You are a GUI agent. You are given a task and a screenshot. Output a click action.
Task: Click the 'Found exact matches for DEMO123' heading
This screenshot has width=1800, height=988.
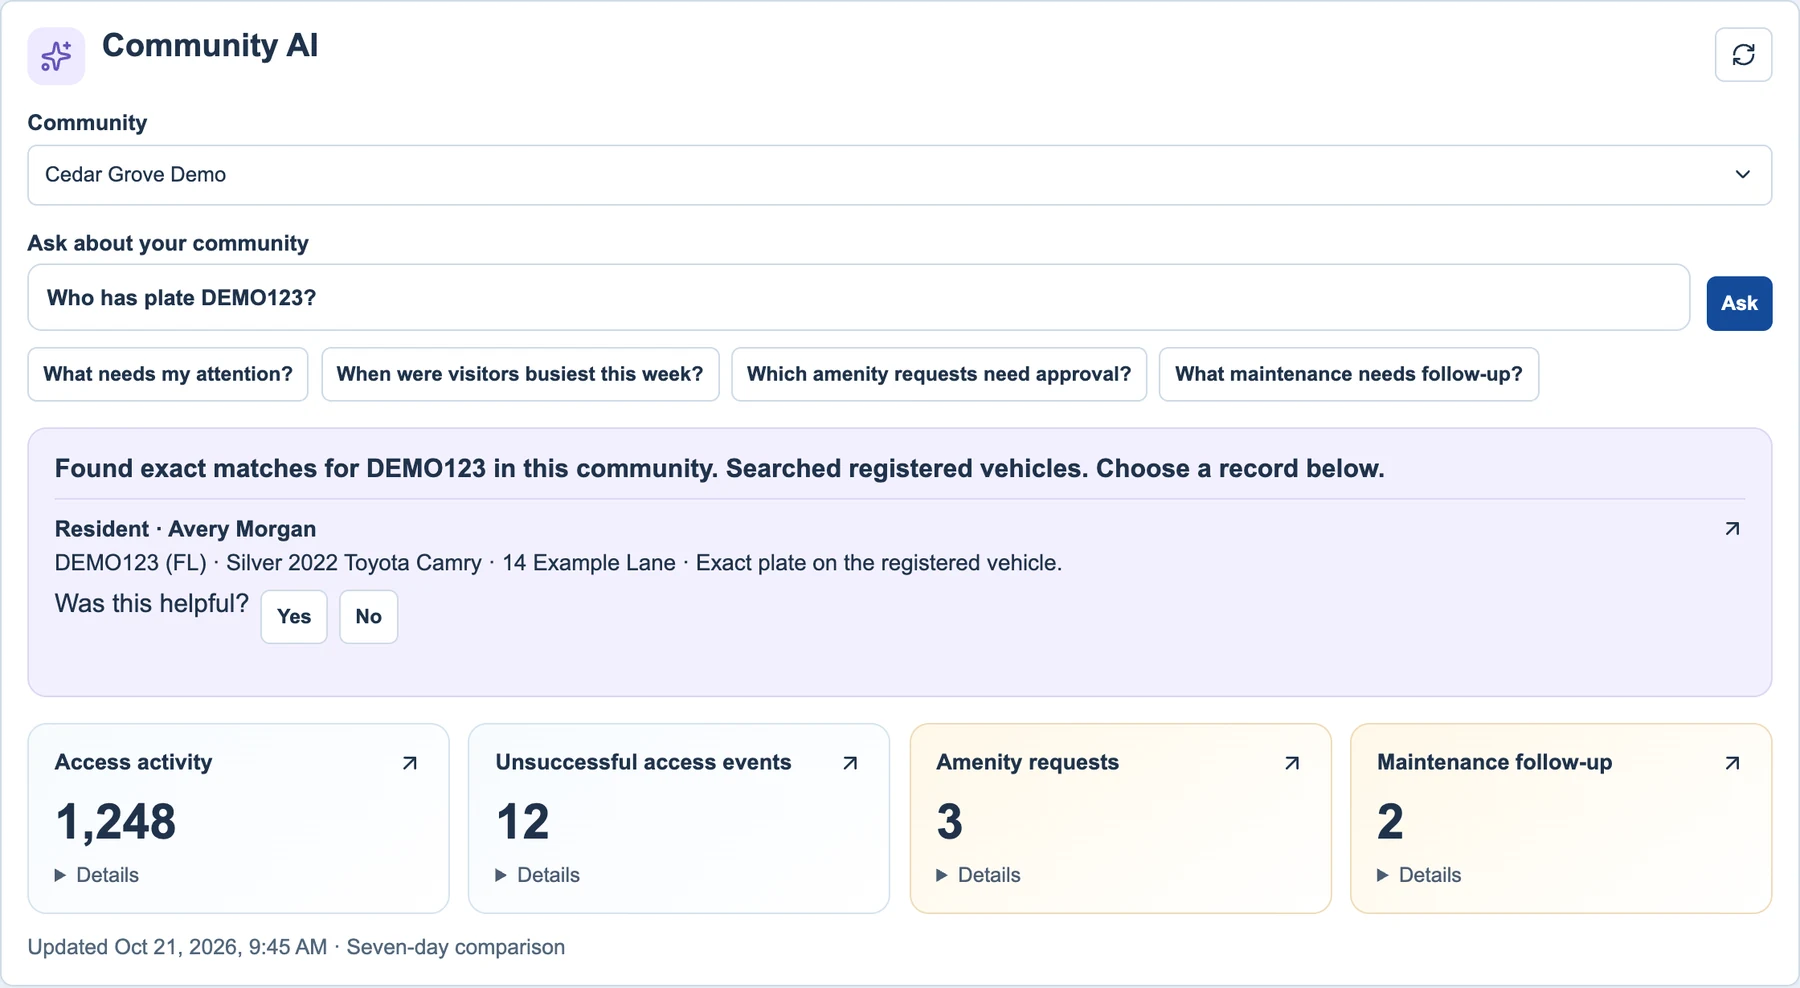(720, 469)
